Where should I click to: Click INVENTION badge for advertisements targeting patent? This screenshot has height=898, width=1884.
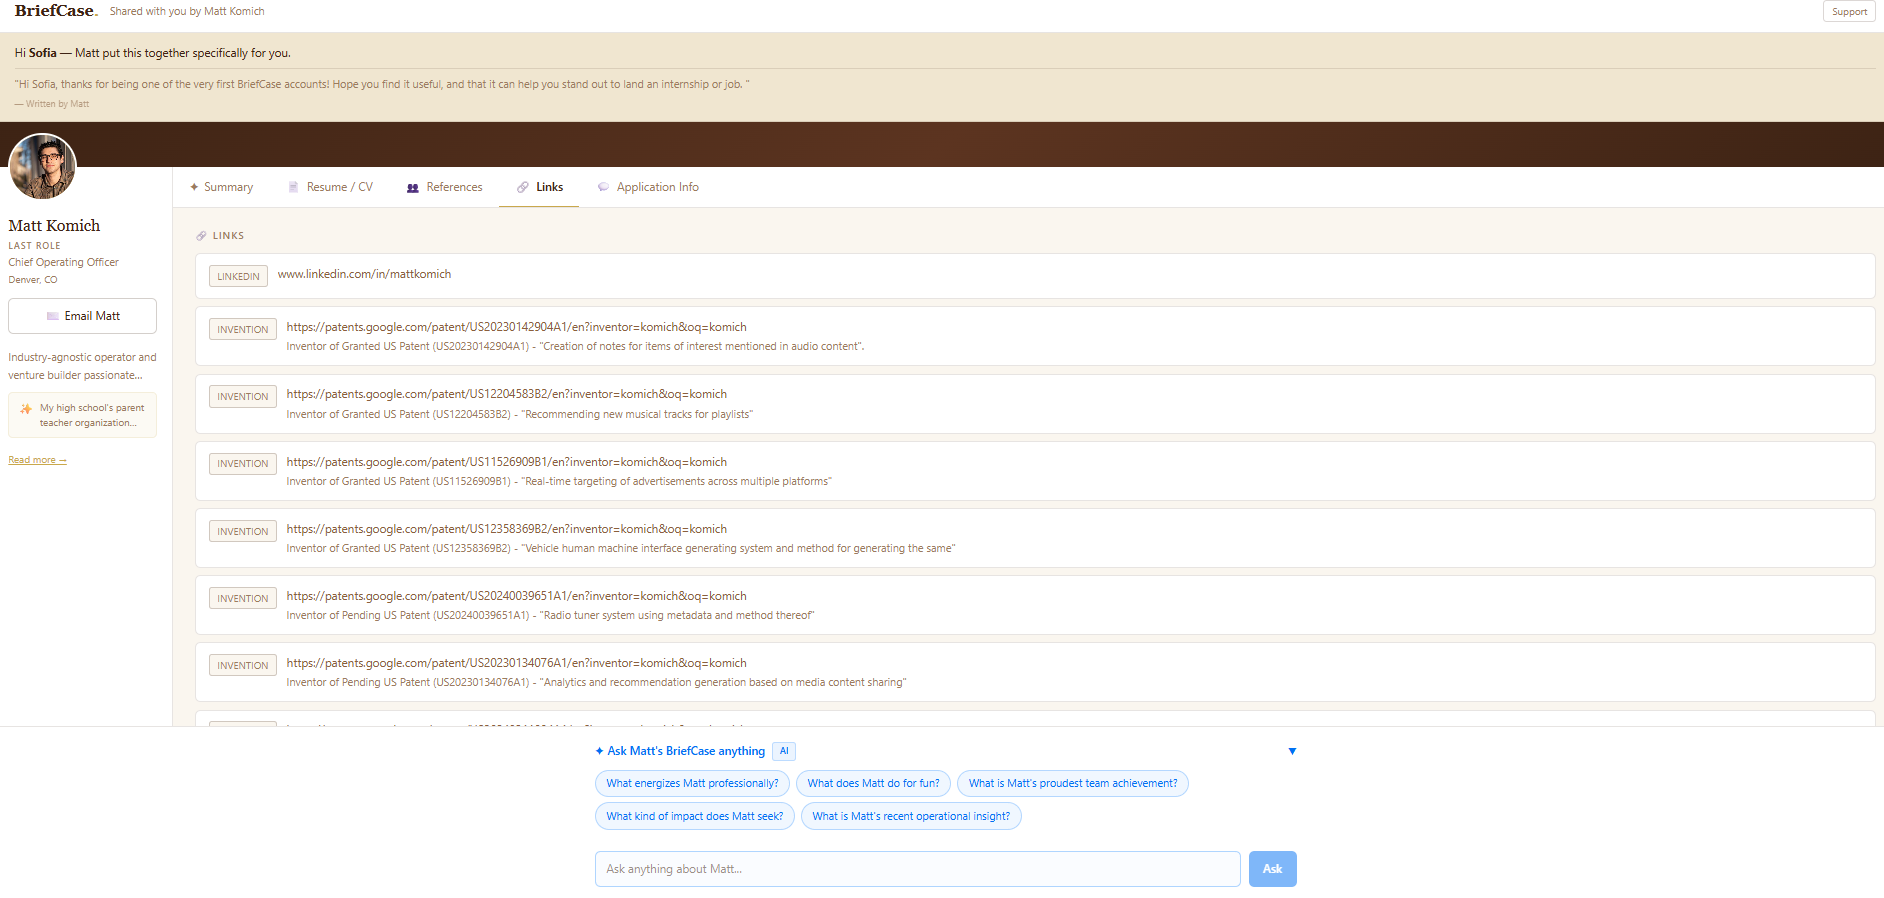[243, 464]
